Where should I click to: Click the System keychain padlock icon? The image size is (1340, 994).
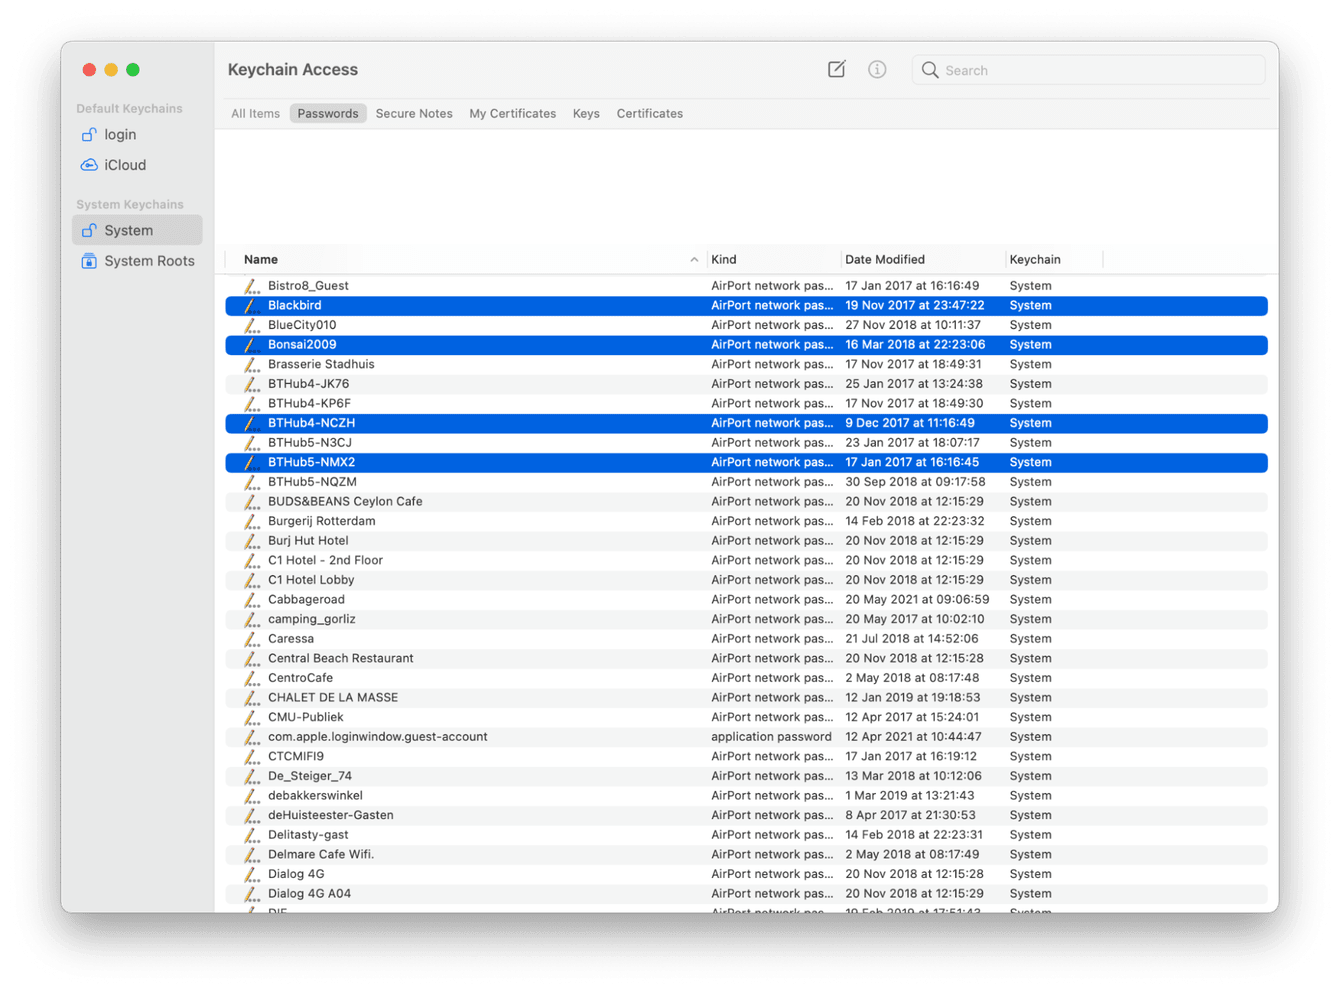[90, 229]
